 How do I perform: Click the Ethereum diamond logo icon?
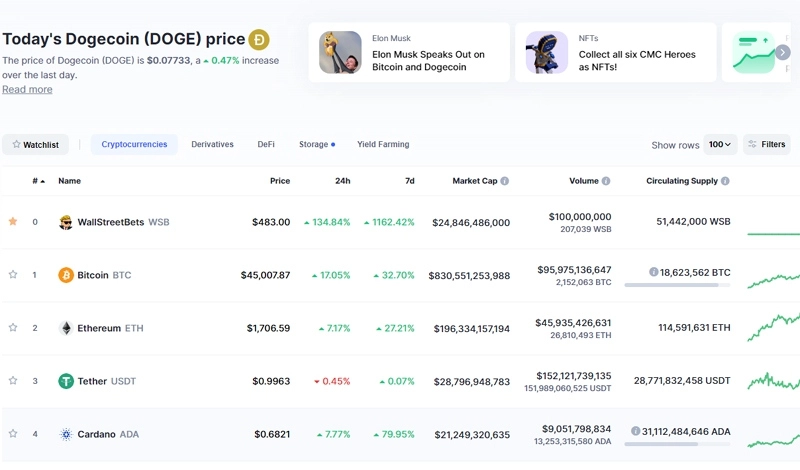pyautogui.click(x=66, y=328)
